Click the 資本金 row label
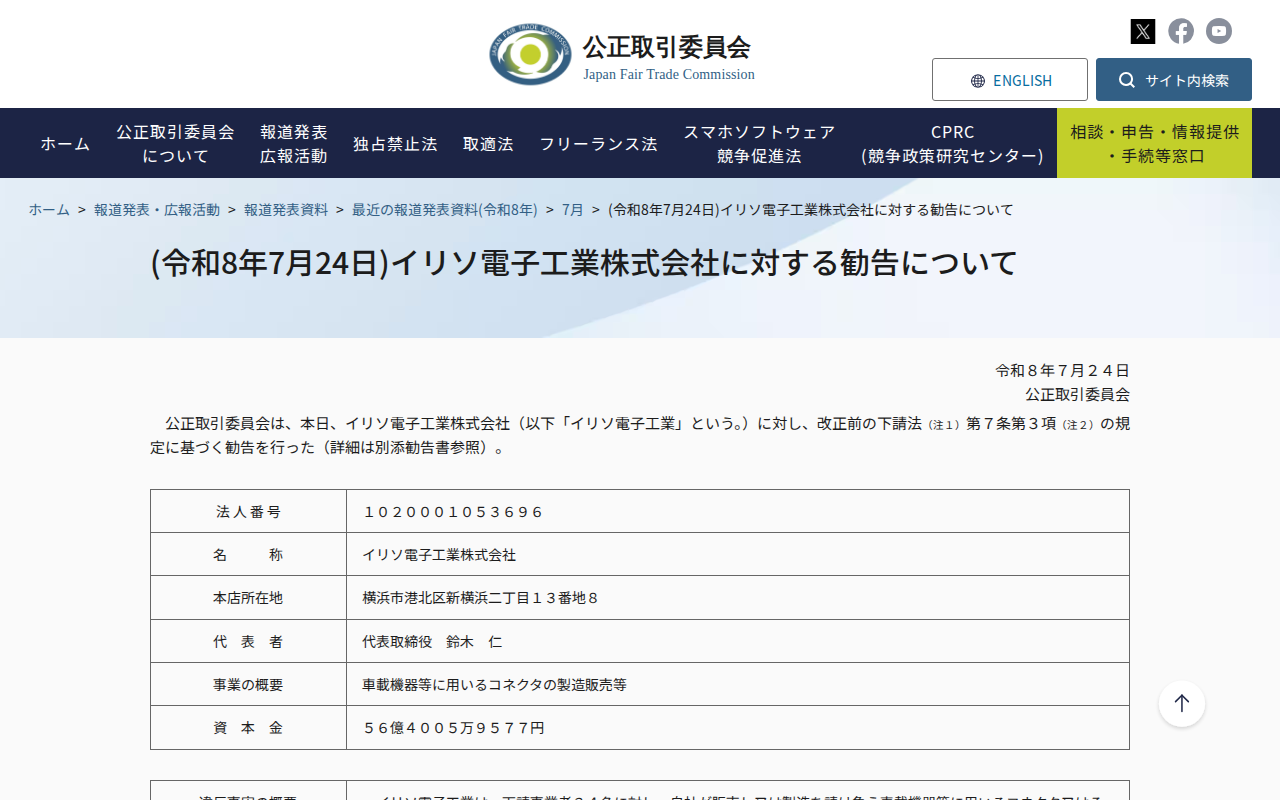This screenshot has height=800, width=1280. [x=248, y=728]
